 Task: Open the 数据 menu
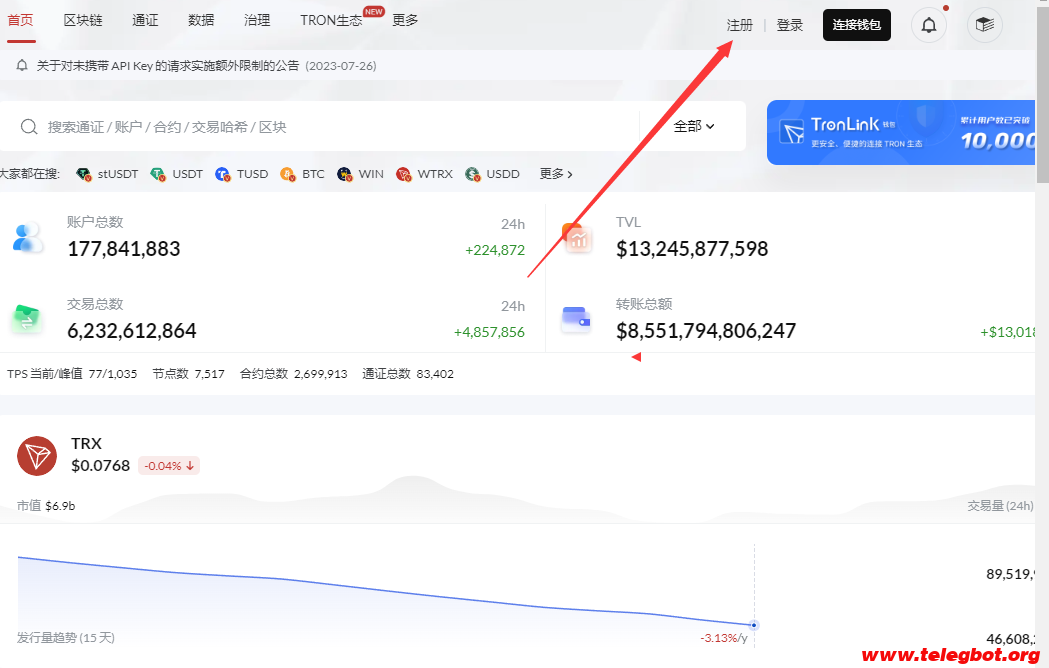coord(201,20)
